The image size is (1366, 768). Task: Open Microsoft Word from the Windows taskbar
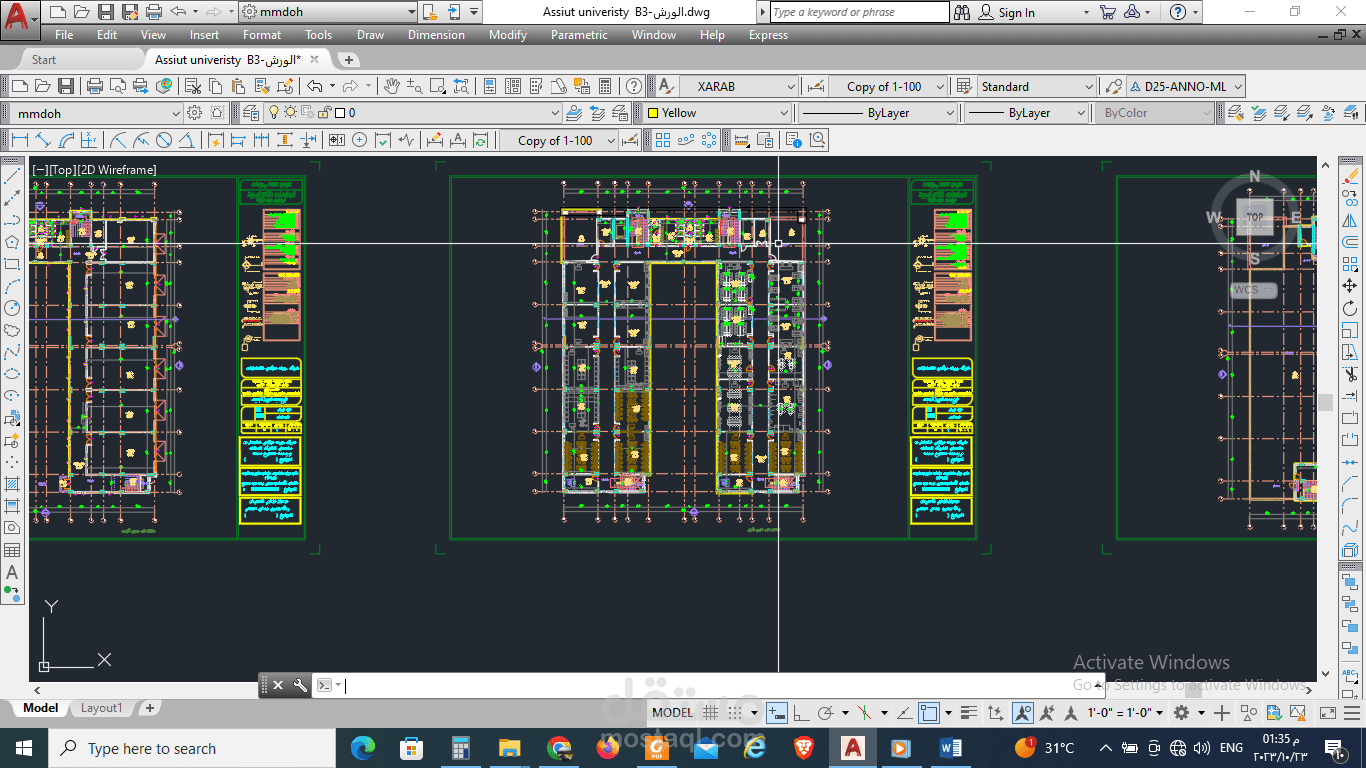950,748
